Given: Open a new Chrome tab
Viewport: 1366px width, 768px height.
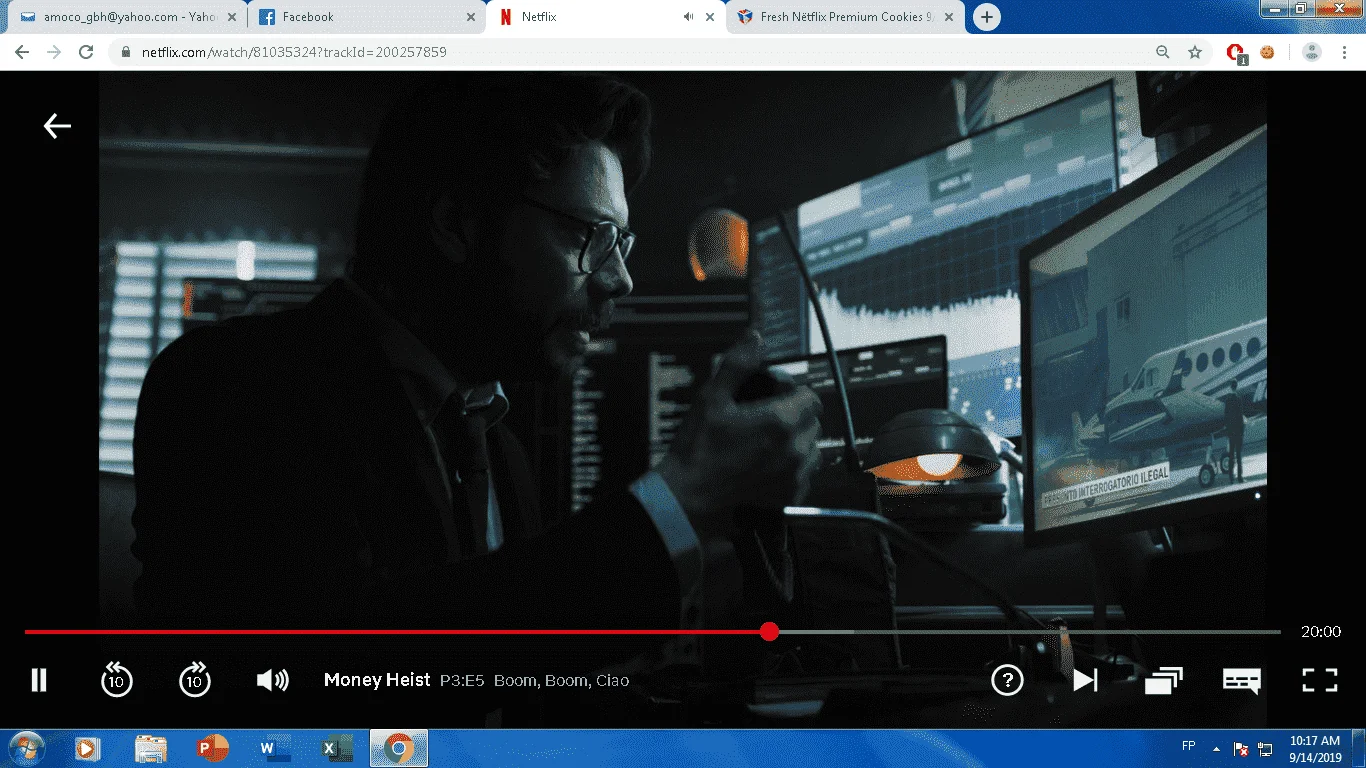Looking at the screenshot, I should 987,17.
